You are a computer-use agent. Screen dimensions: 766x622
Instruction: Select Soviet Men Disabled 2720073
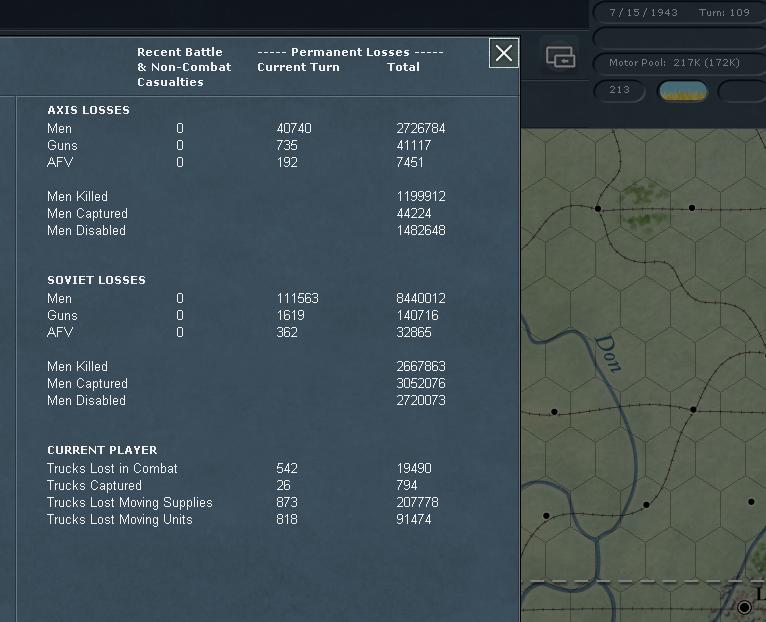tap(421, 400)
